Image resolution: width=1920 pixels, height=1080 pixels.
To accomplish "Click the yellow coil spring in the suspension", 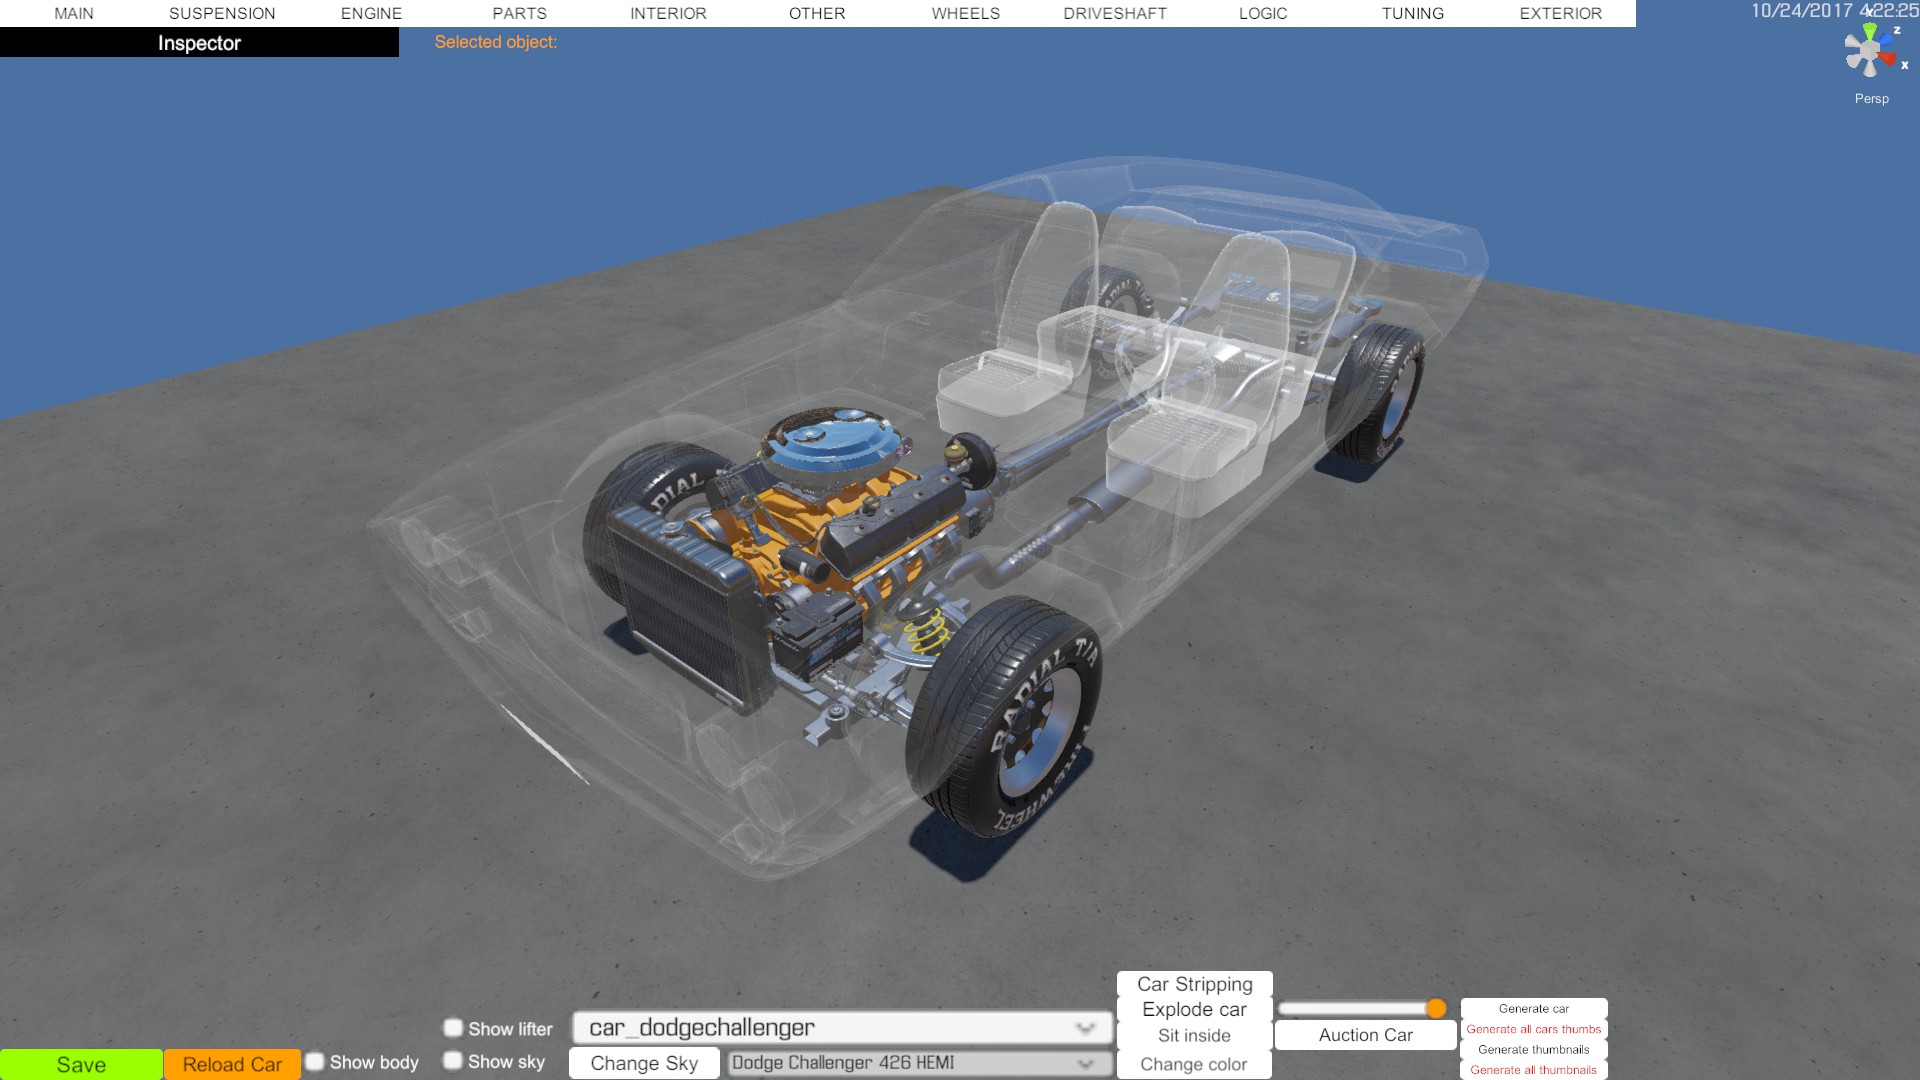I will [926, 632].
